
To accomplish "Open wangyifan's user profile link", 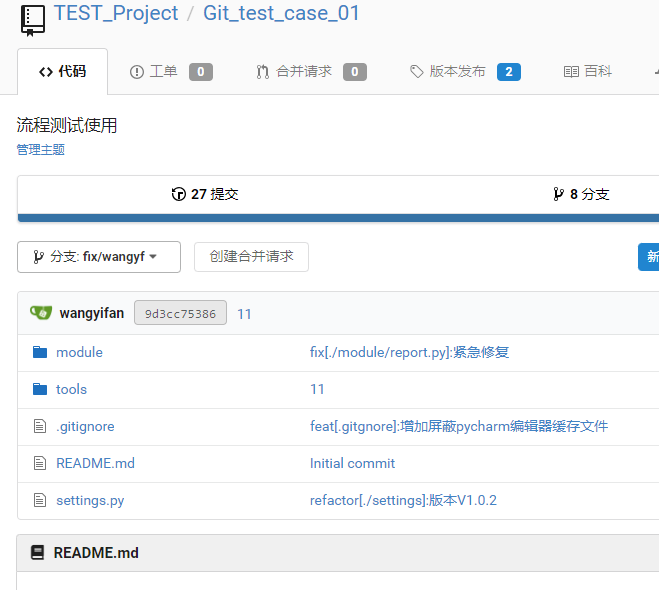I will pyautogui.click(x=92, y=313).
